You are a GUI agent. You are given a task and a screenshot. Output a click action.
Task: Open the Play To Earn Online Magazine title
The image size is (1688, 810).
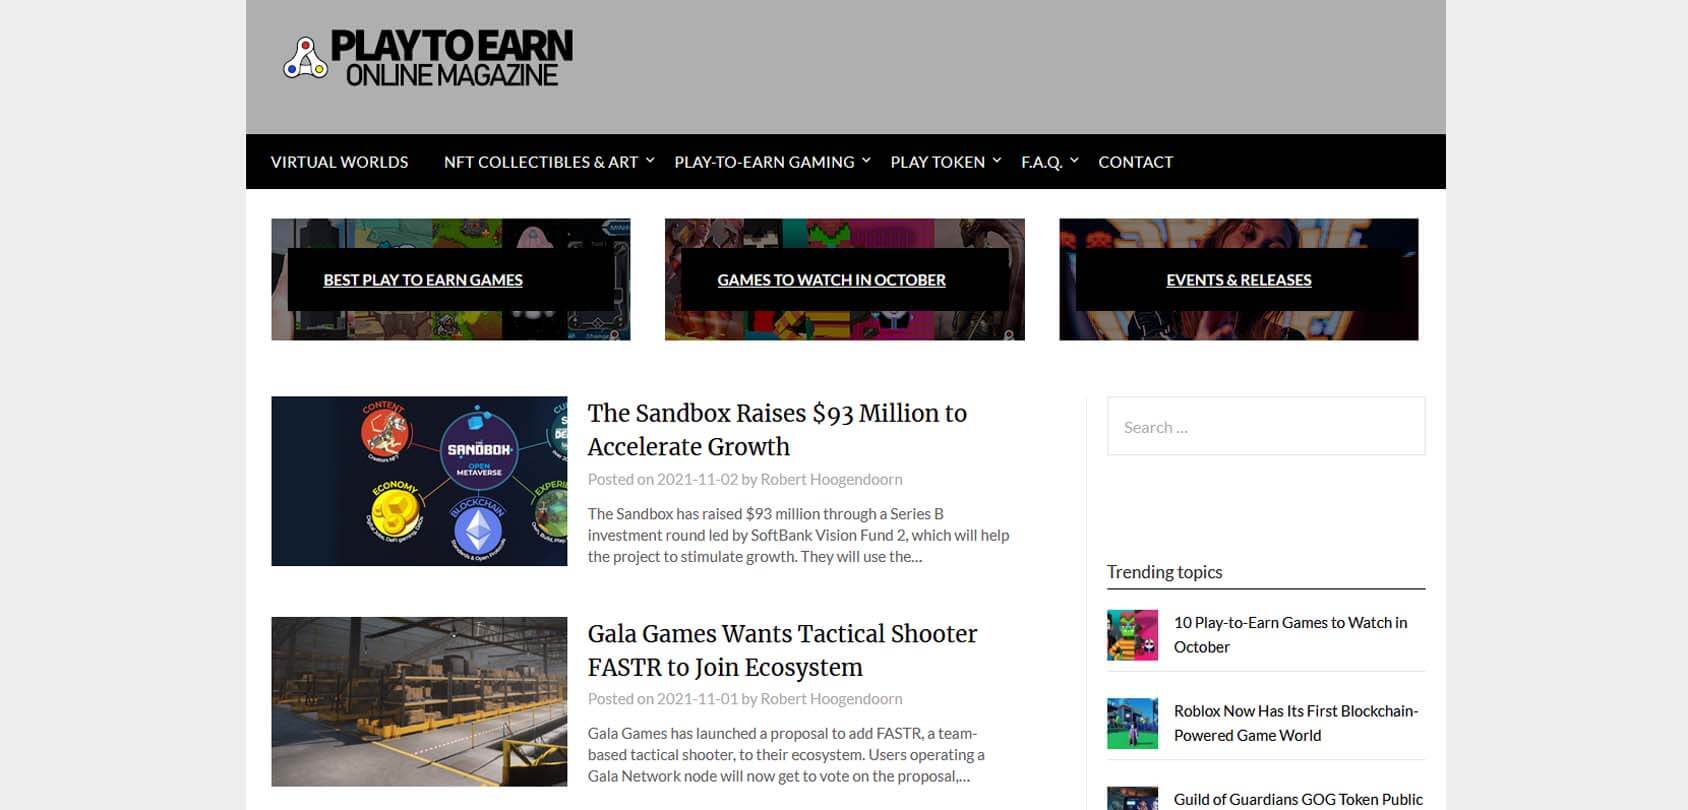click(x=452, y=59)
